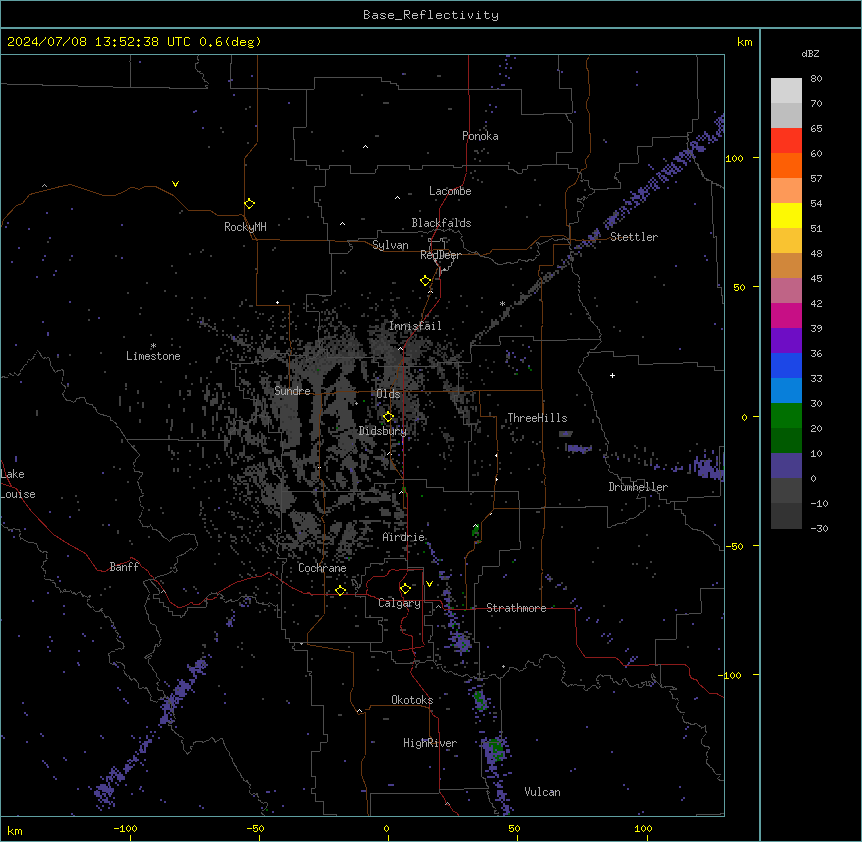The image size is (862, 842).
Task: Click the km unit label at bottom left
Action: click(15, 830)
